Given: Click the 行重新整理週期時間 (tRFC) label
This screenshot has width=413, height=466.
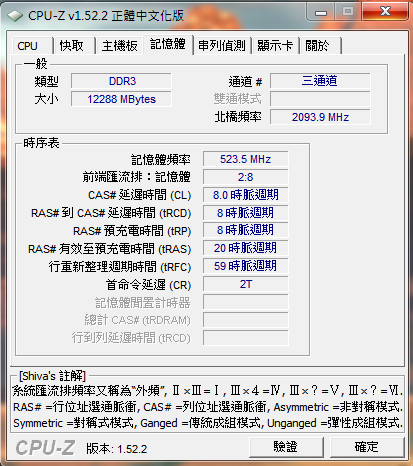Looking at the screenshot, I should 120,267.
